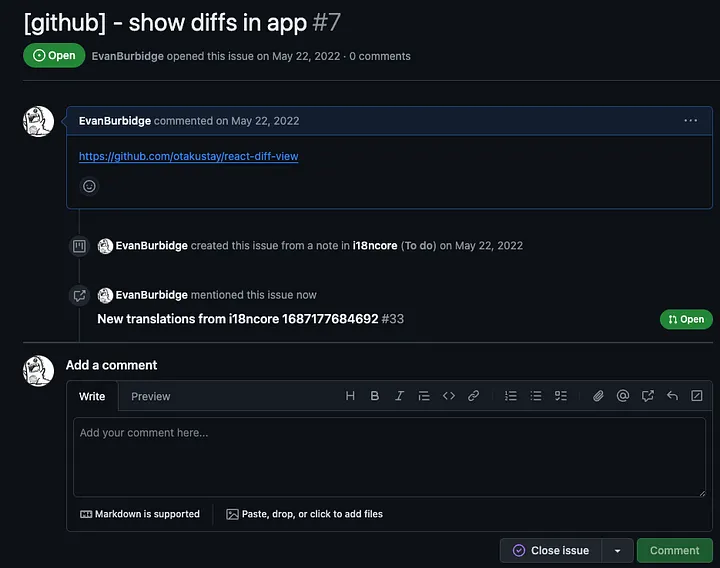Click the issue Open state badge under title
This screenshot has height=568, width=720.
coord(54,56)
